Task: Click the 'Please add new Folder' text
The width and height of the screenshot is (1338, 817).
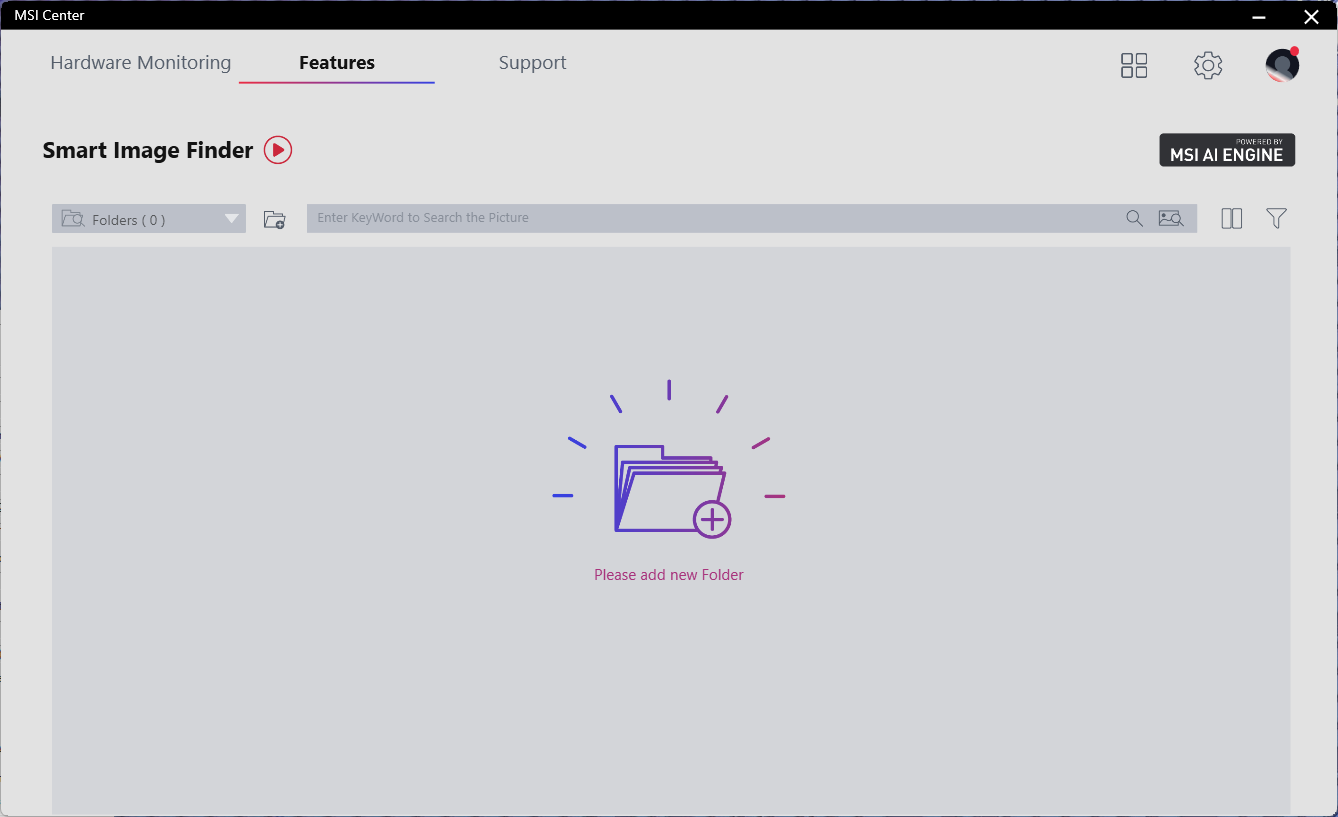Action: (x=669, y=575)
